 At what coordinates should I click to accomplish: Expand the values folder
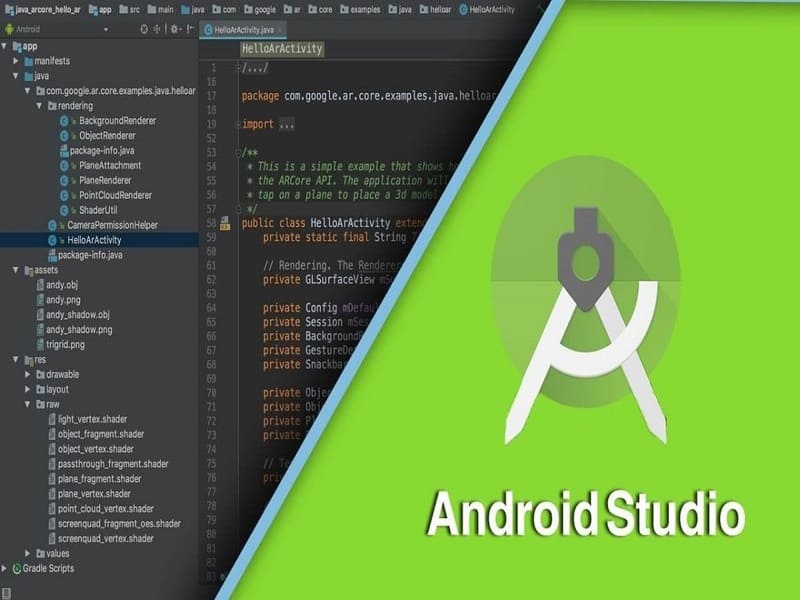click(x=28, y=554)
